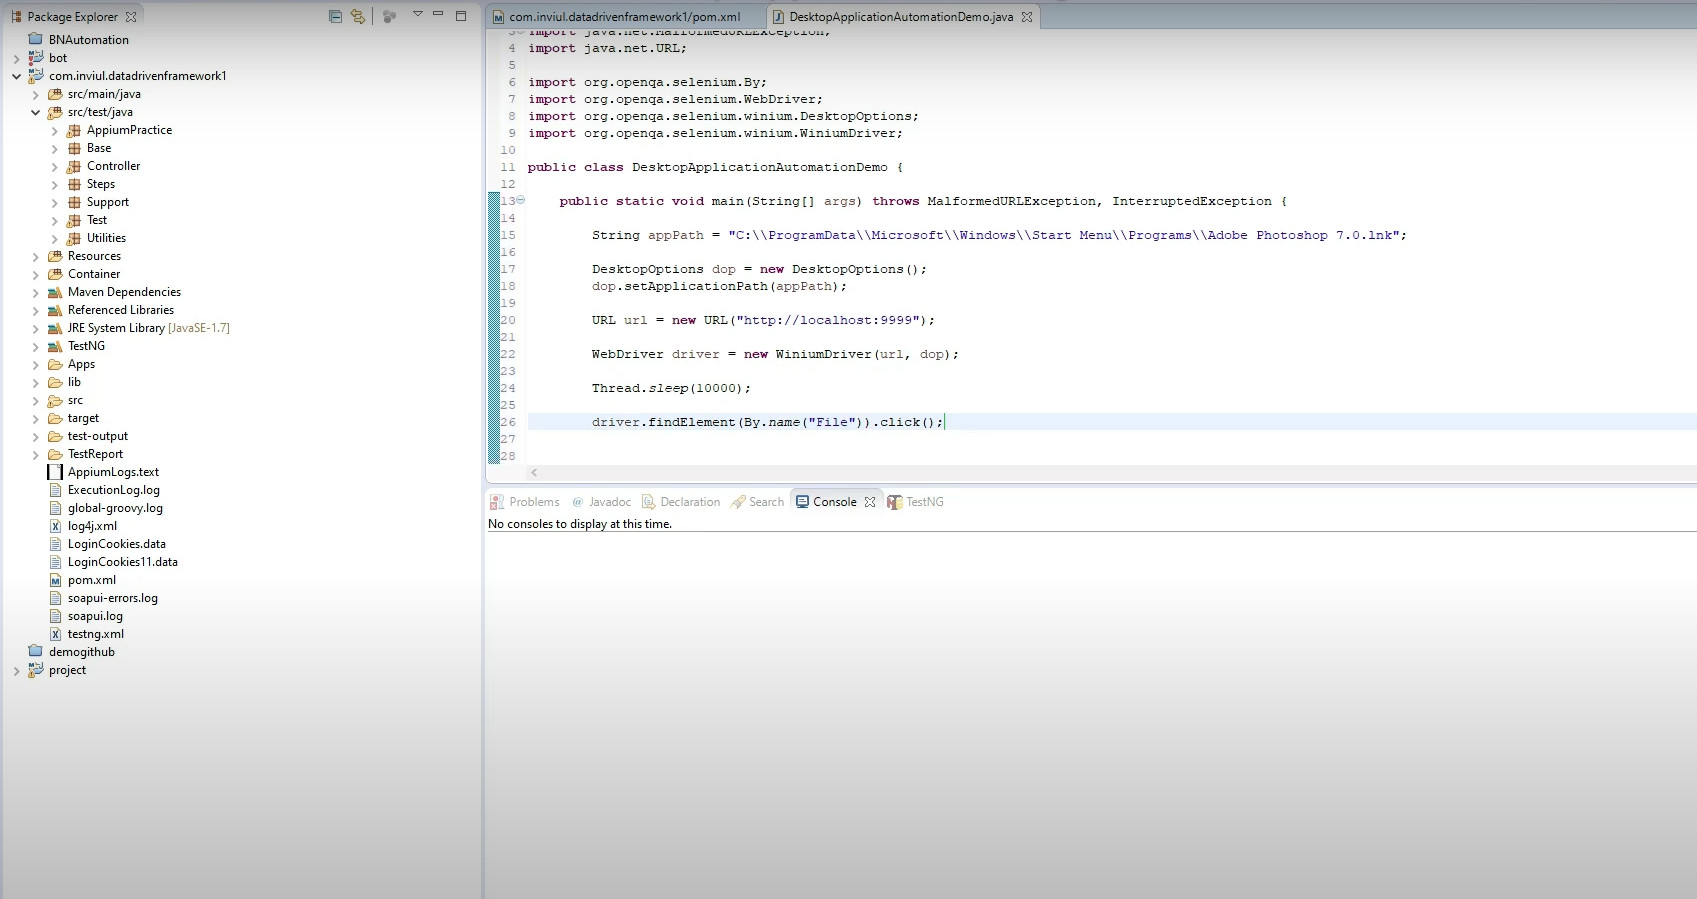Switch to the Problems tab
Viewport: 1697px width, 899px height.
click(525, 502)
